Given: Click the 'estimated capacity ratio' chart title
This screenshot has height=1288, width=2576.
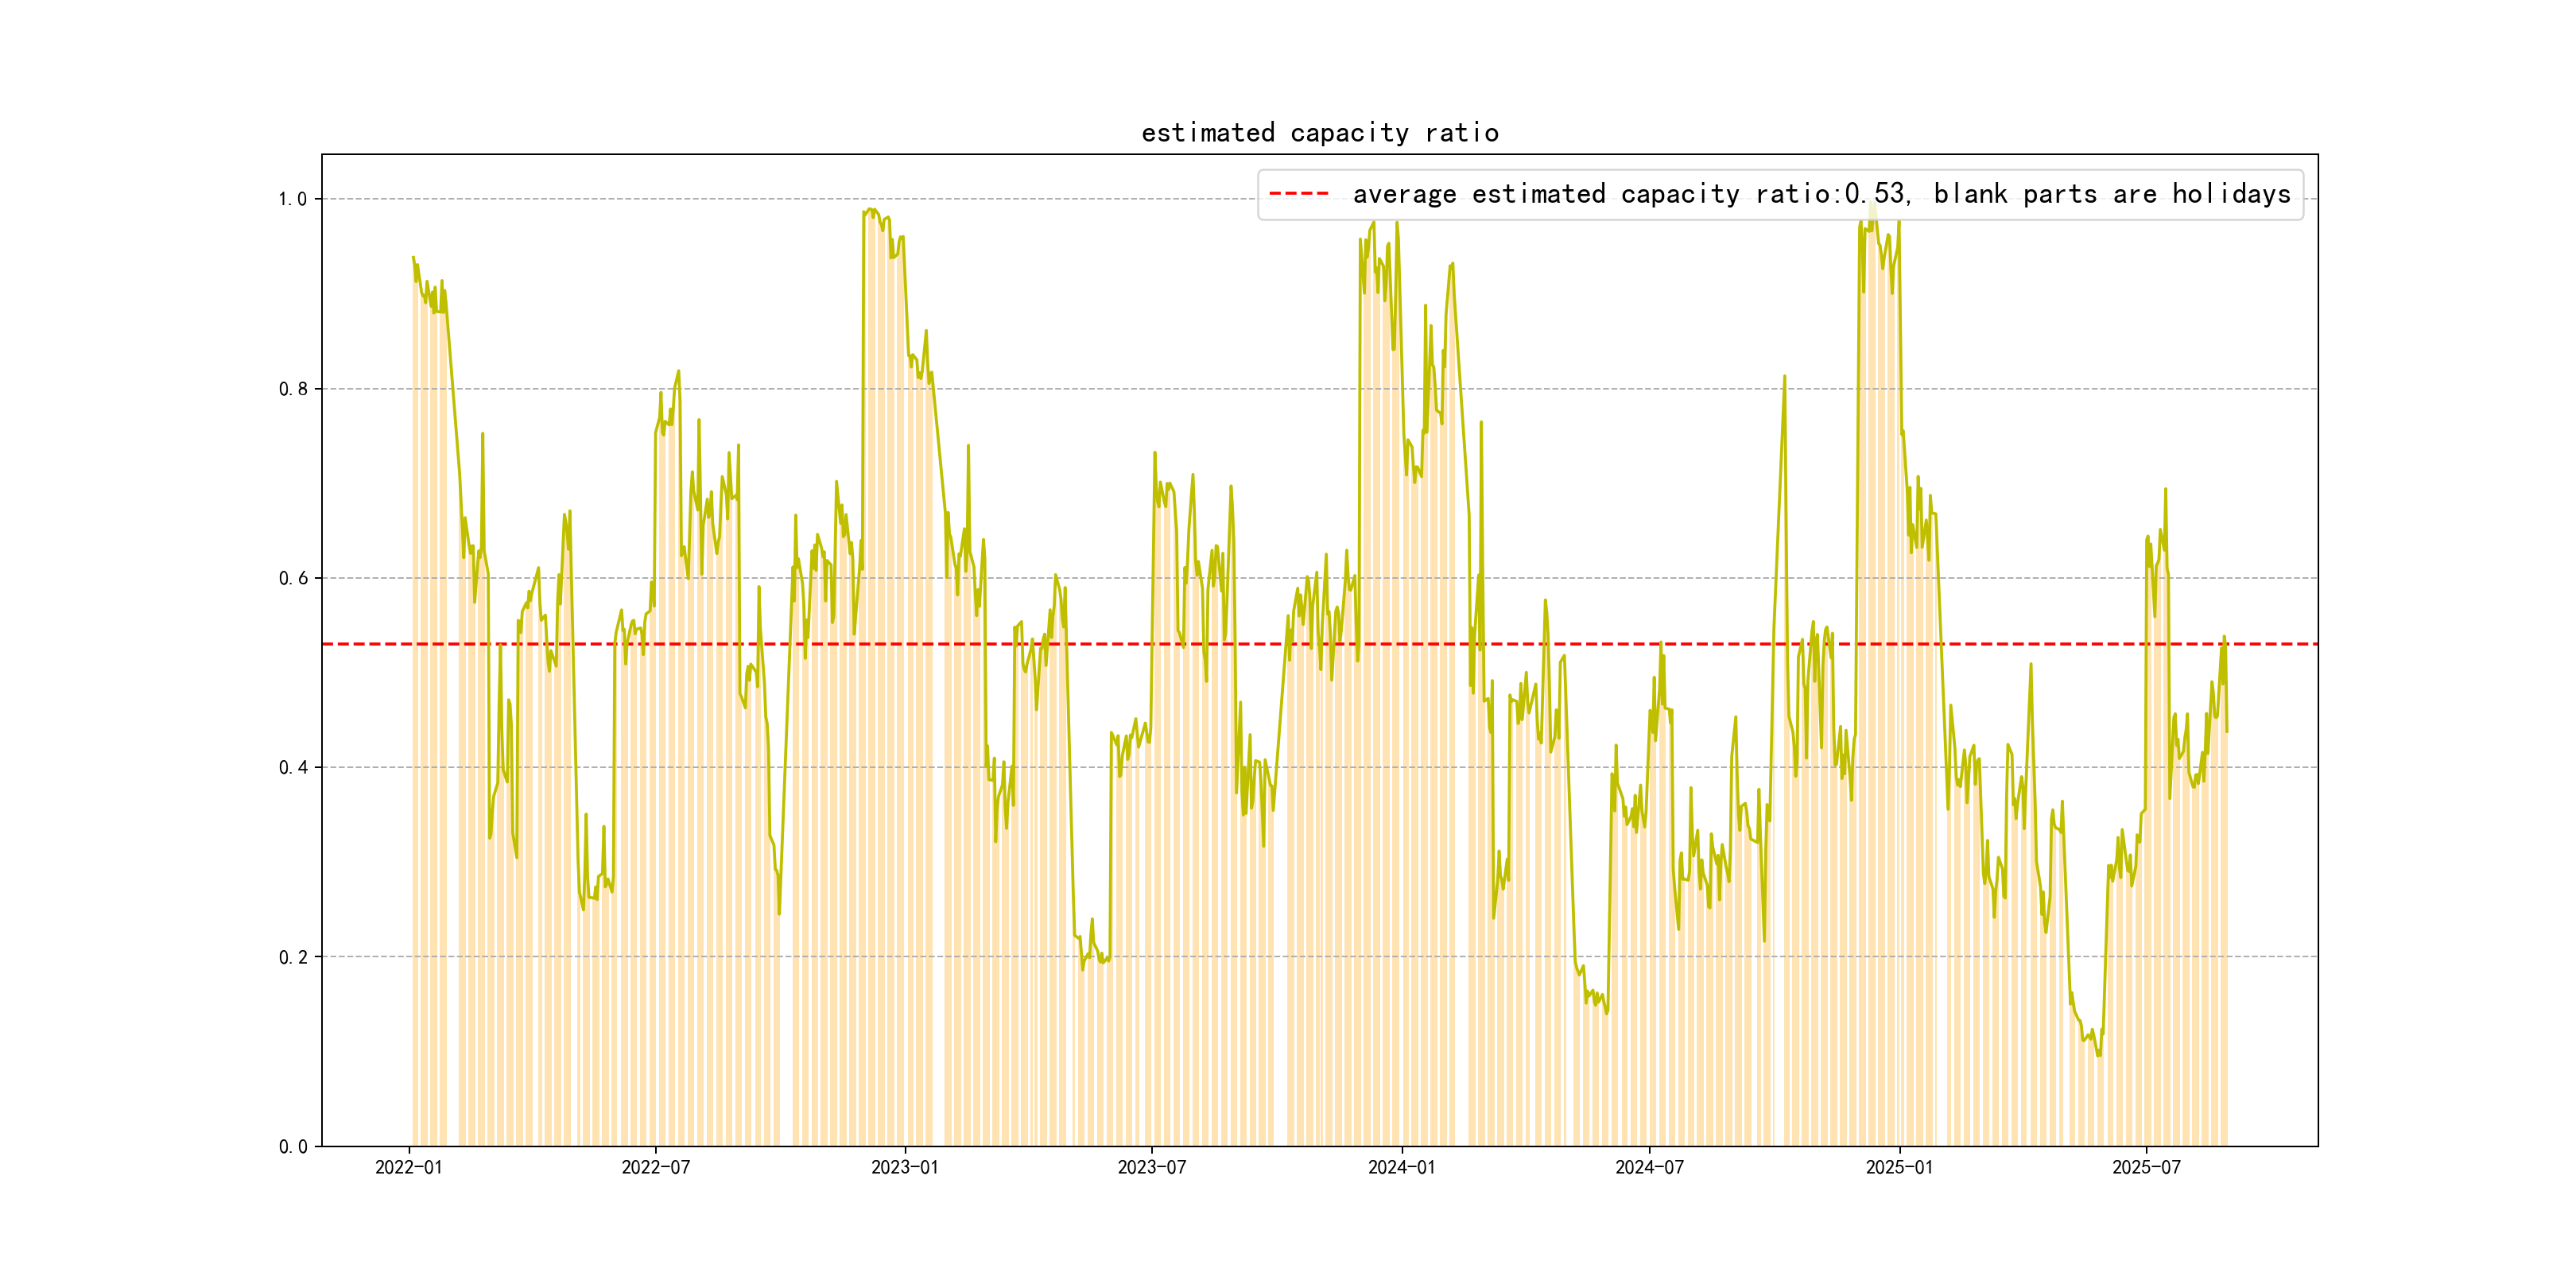Looking at the screenshot, I should (x=1319, y=133).
